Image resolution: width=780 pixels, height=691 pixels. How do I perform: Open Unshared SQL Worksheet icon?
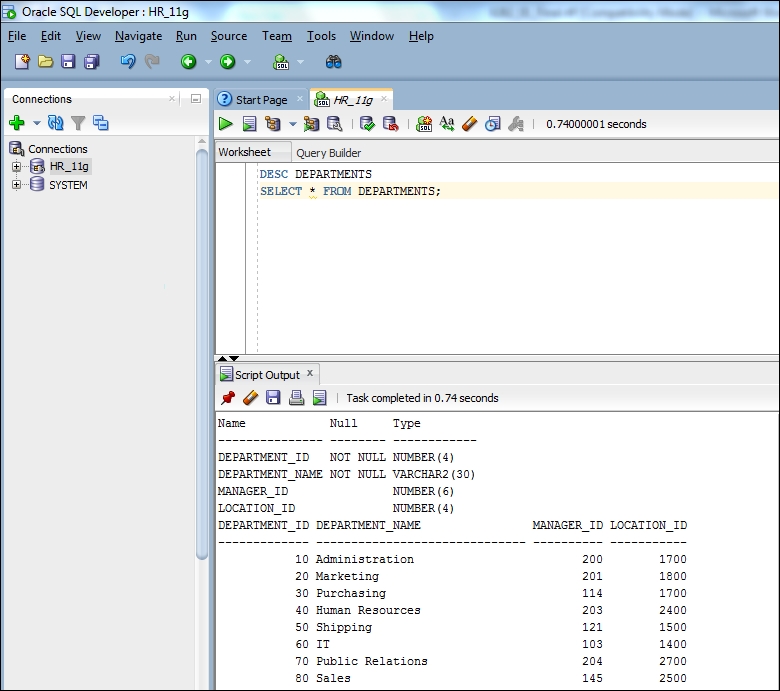424,124
